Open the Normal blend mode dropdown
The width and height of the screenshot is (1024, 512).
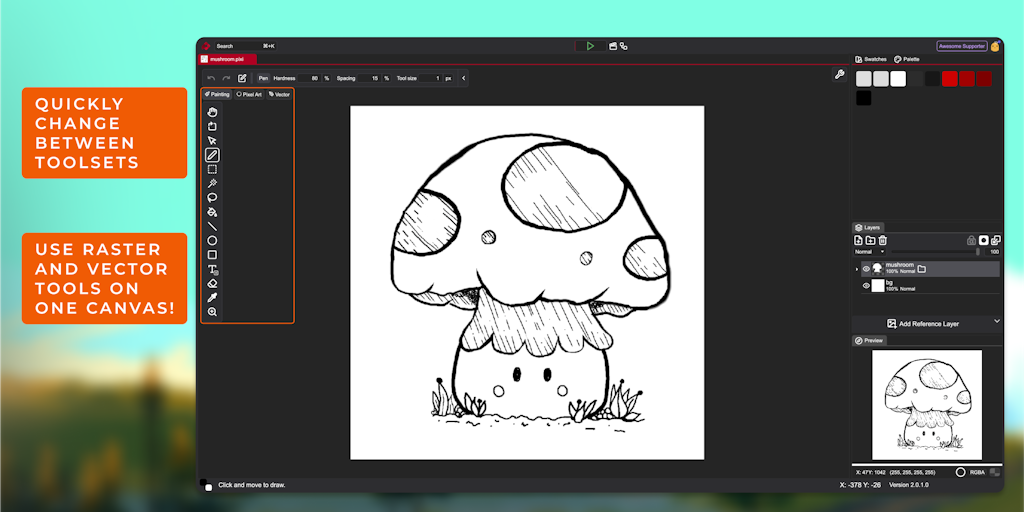tap(867, 252)
